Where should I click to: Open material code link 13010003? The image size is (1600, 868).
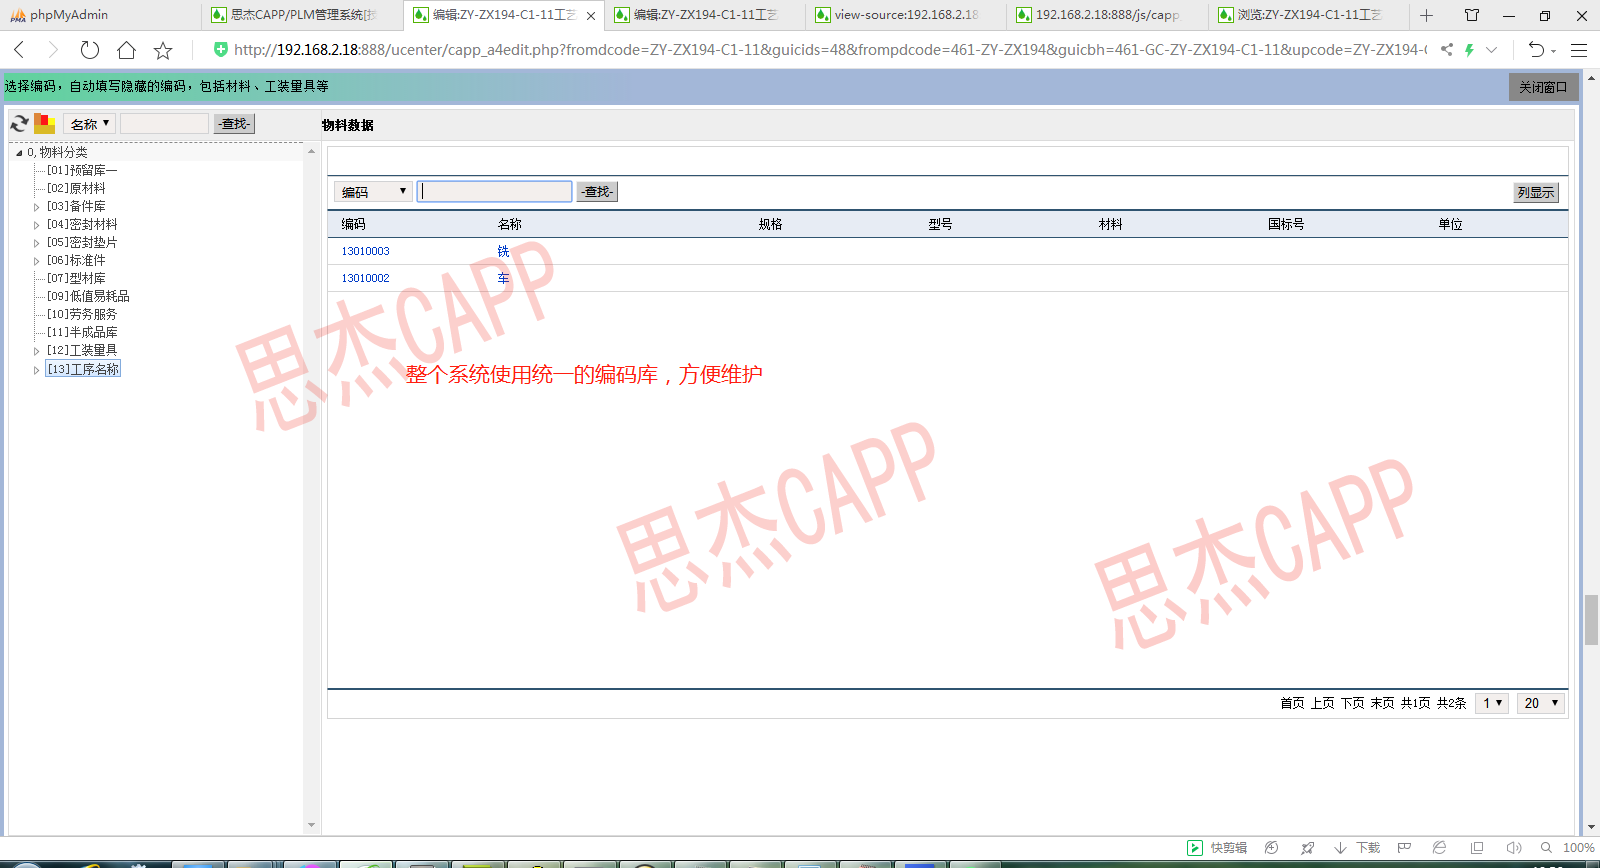(365, 251)
